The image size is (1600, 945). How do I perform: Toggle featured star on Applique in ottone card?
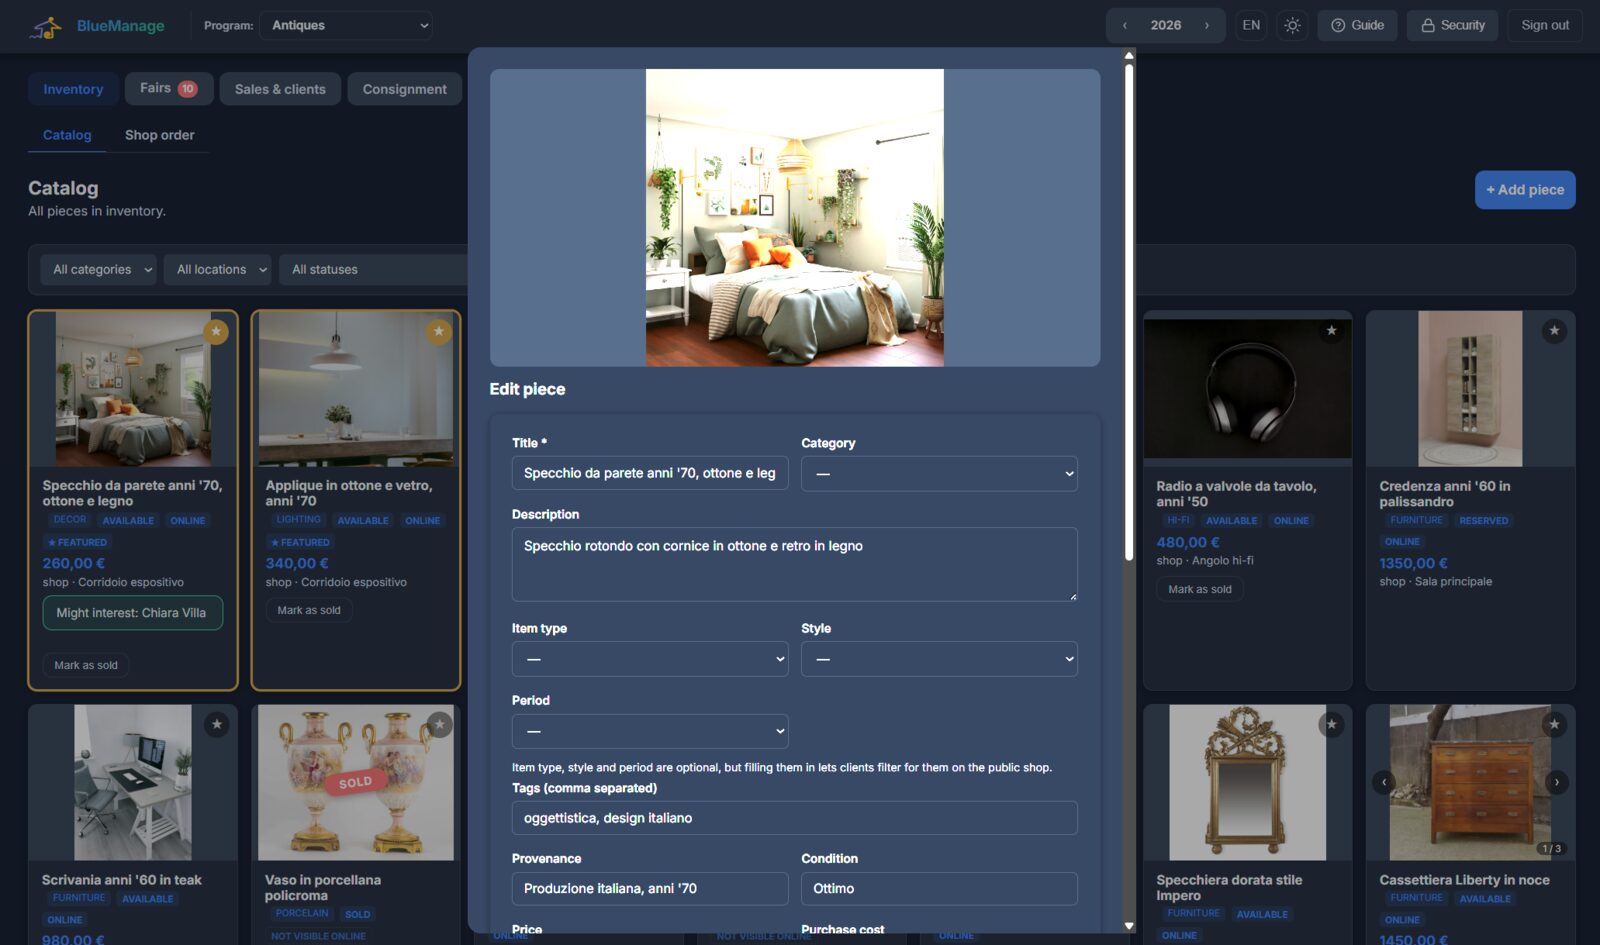tap(439, 331)
